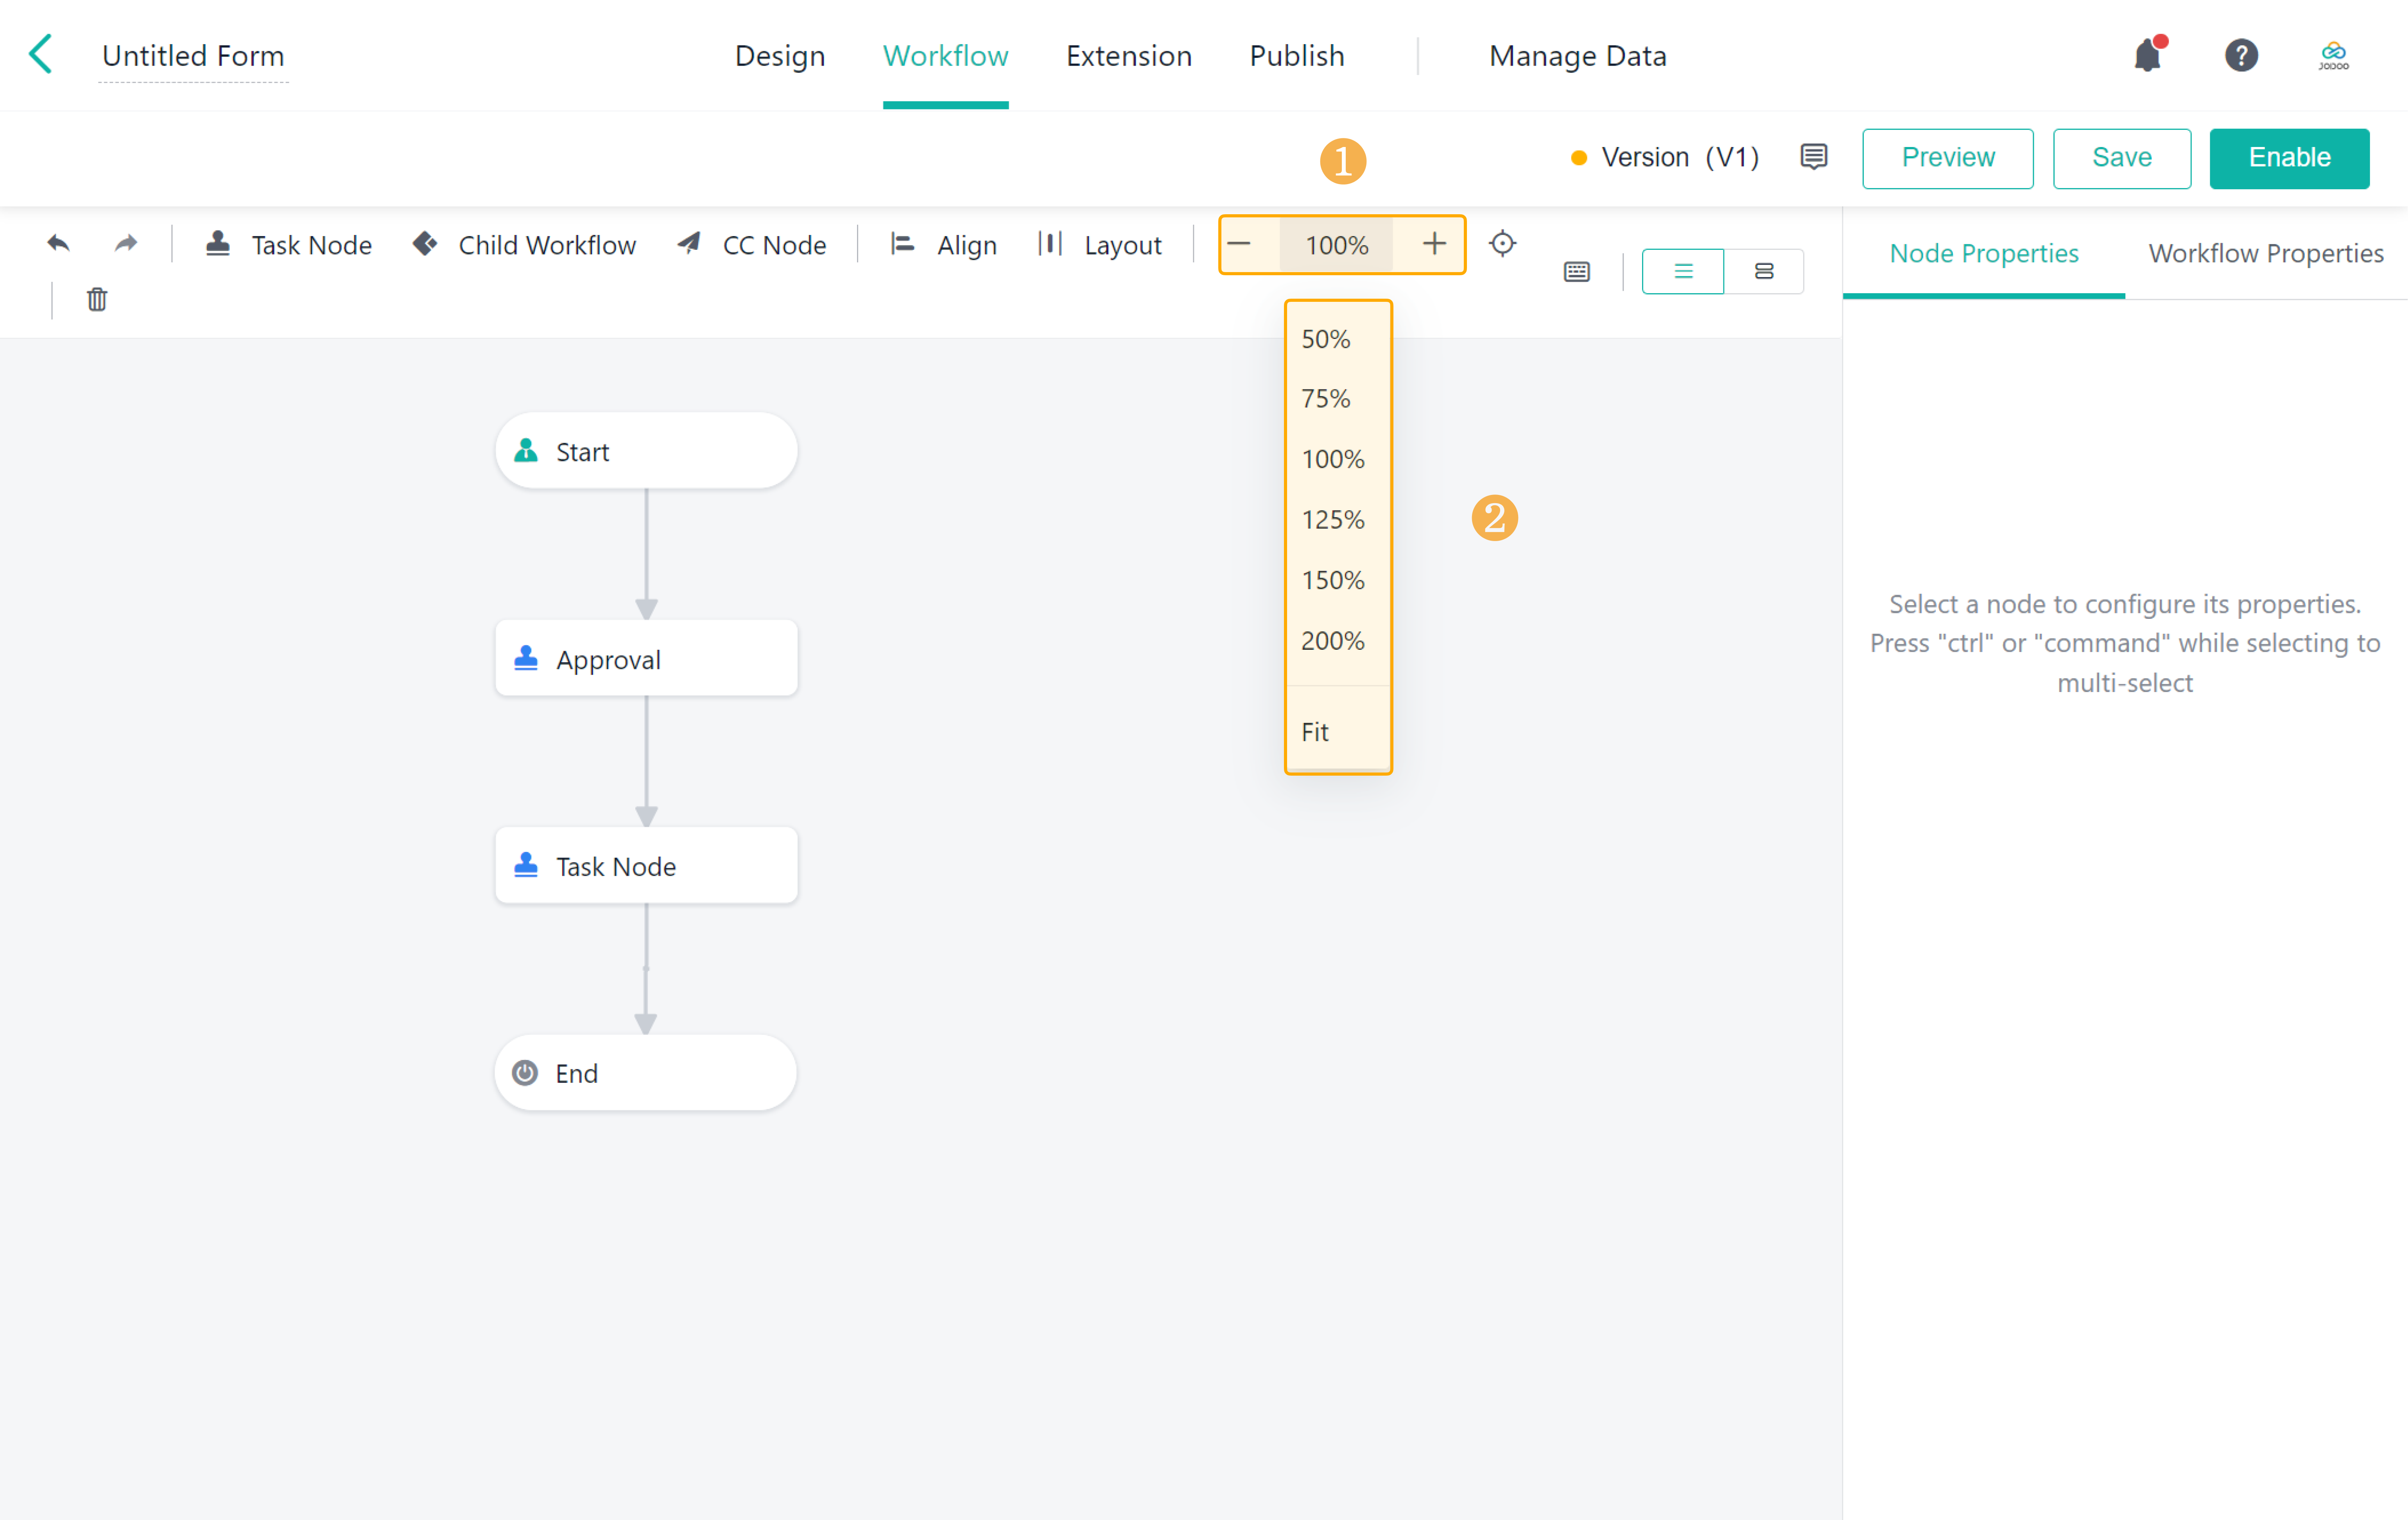Choose 150% from the zoom list
This screenshot has height=1520, width=2408.
pyautogui.click(x=1332, y=580)
